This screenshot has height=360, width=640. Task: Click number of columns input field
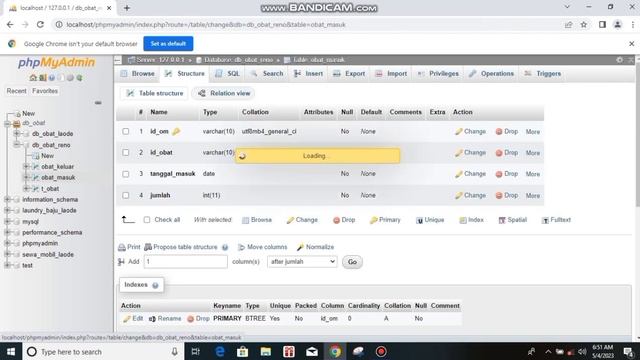(186, 262)
